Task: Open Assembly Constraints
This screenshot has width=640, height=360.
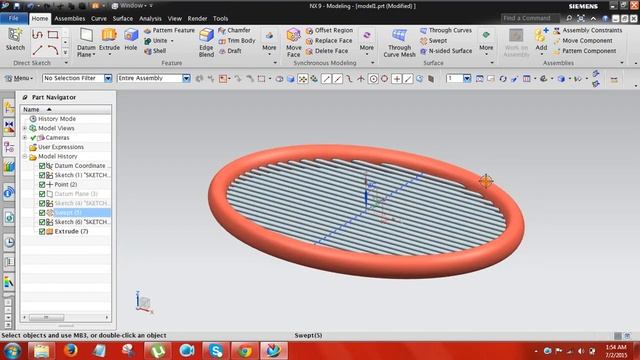Action: [588, 30]
